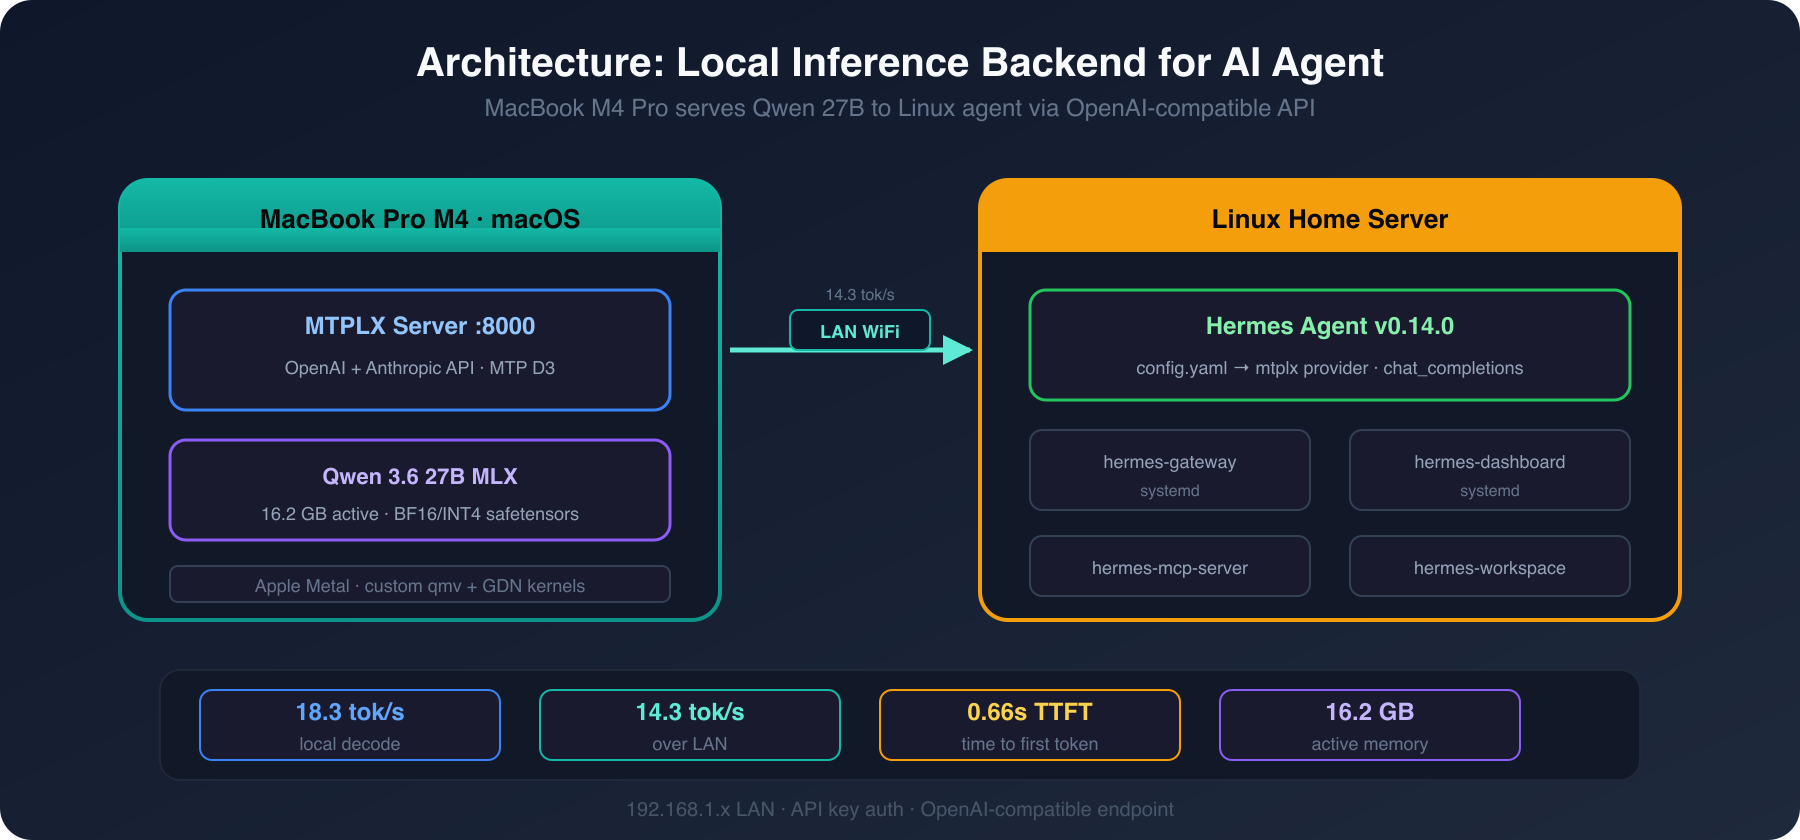
Task: Click the 'MTPLX Server :8000' box title
Action: 420,326
